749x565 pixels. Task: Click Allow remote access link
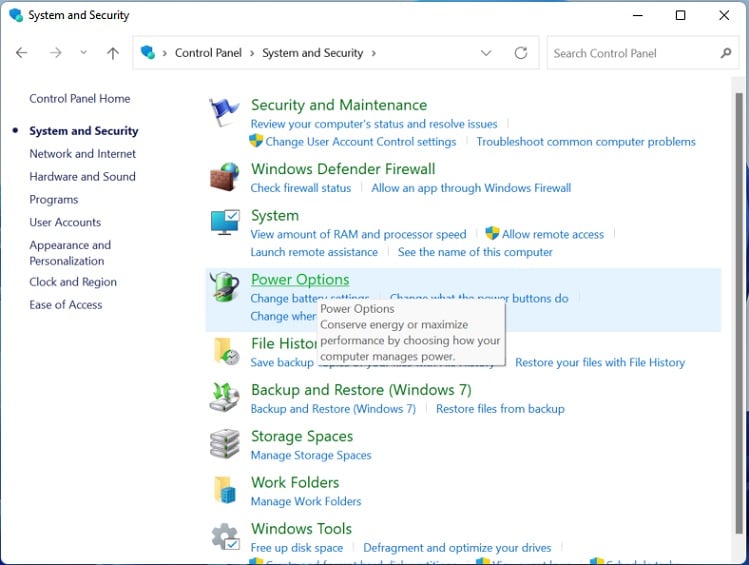[x=553, y=235]
